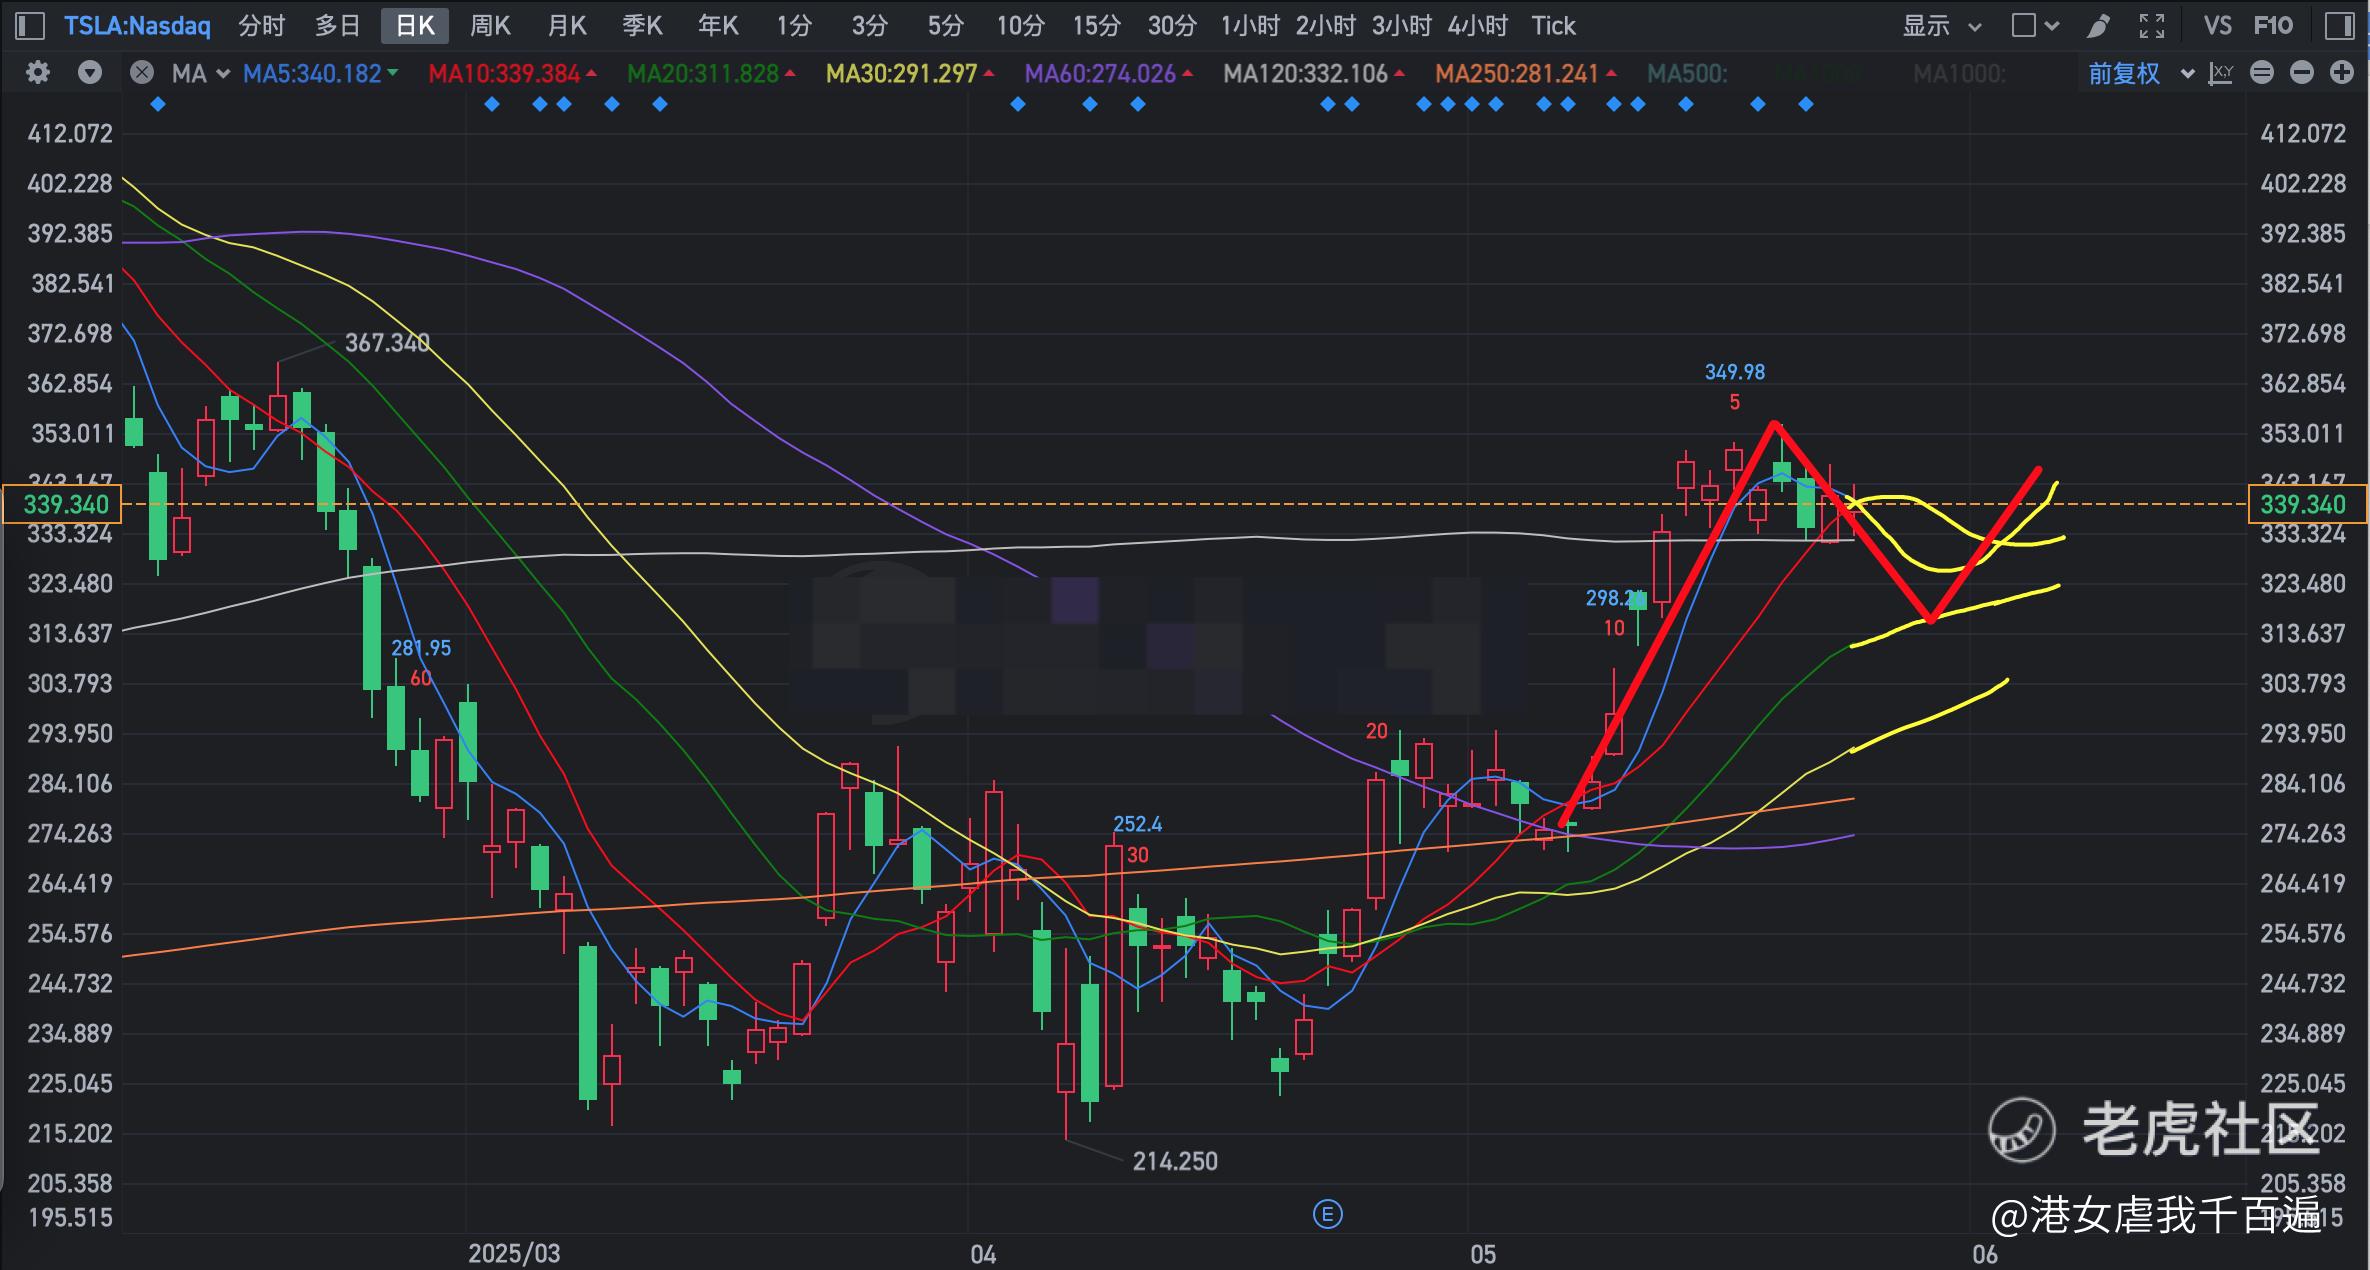
Task: Click the 06 month axis label
Action: point(1985,1254)
